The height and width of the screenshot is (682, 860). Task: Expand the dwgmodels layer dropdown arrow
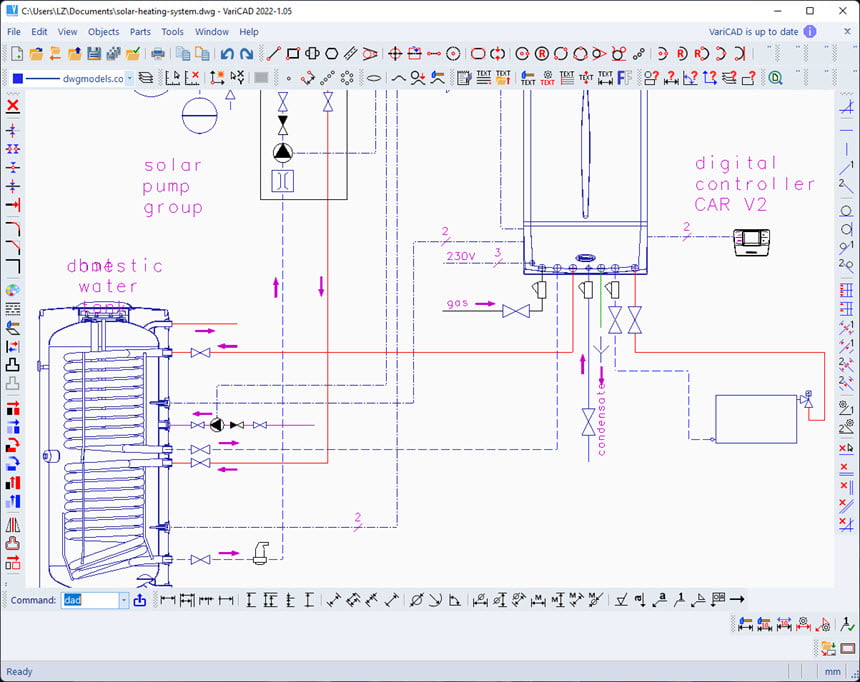click(x=130, y=78)
